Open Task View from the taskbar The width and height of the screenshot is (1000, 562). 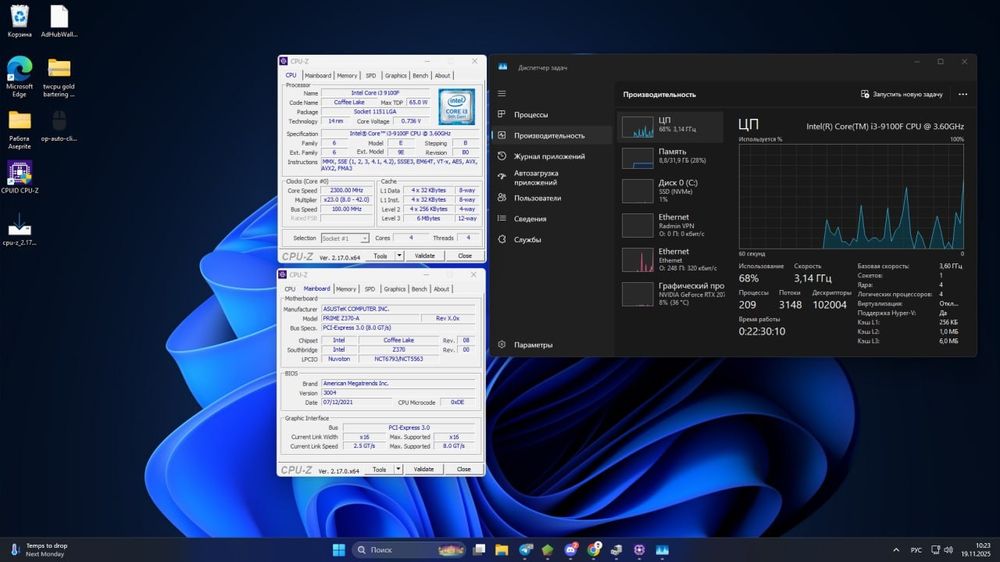tap(479, 550)
